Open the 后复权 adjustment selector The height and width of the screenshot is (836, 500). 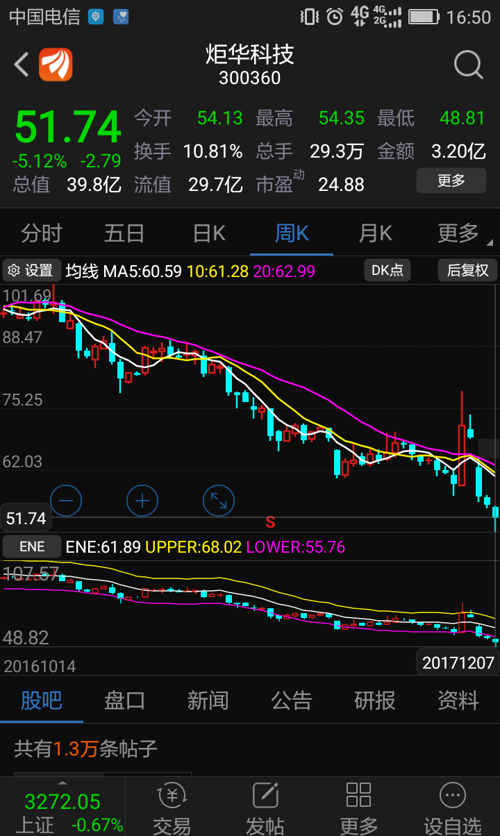click(467, 270)
